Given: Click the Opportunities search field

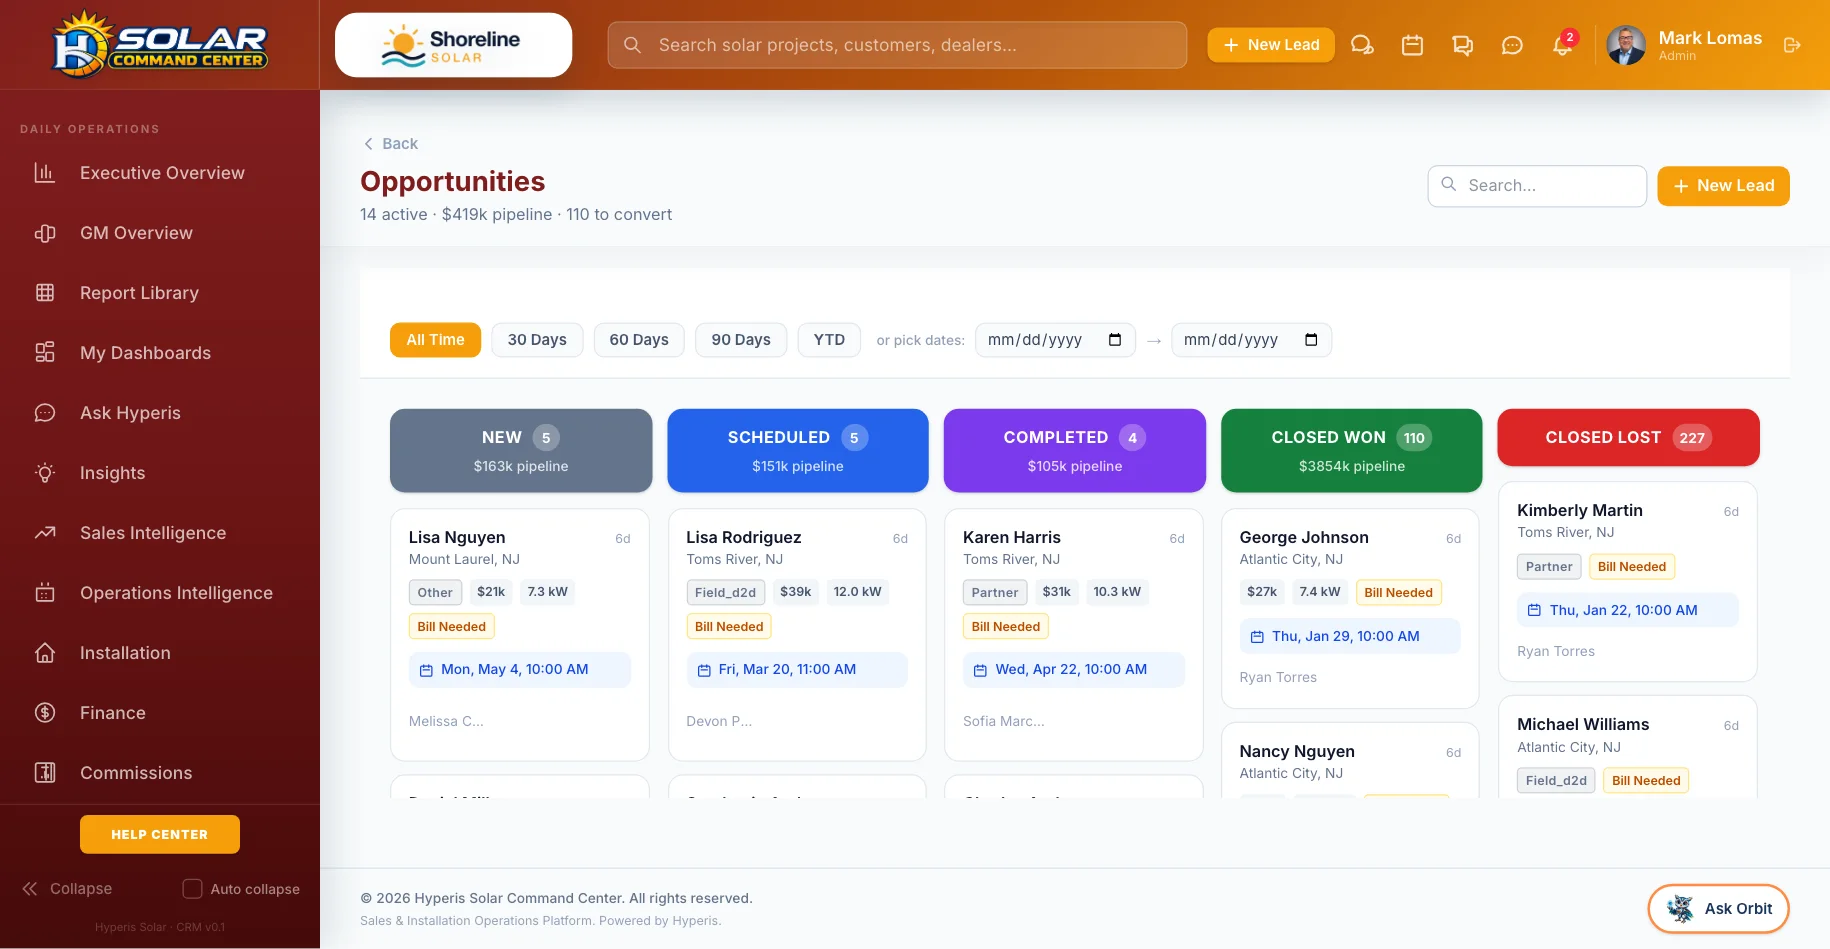Looking at the screenshot, I should pyautogui.click(x=1537, y=186).
